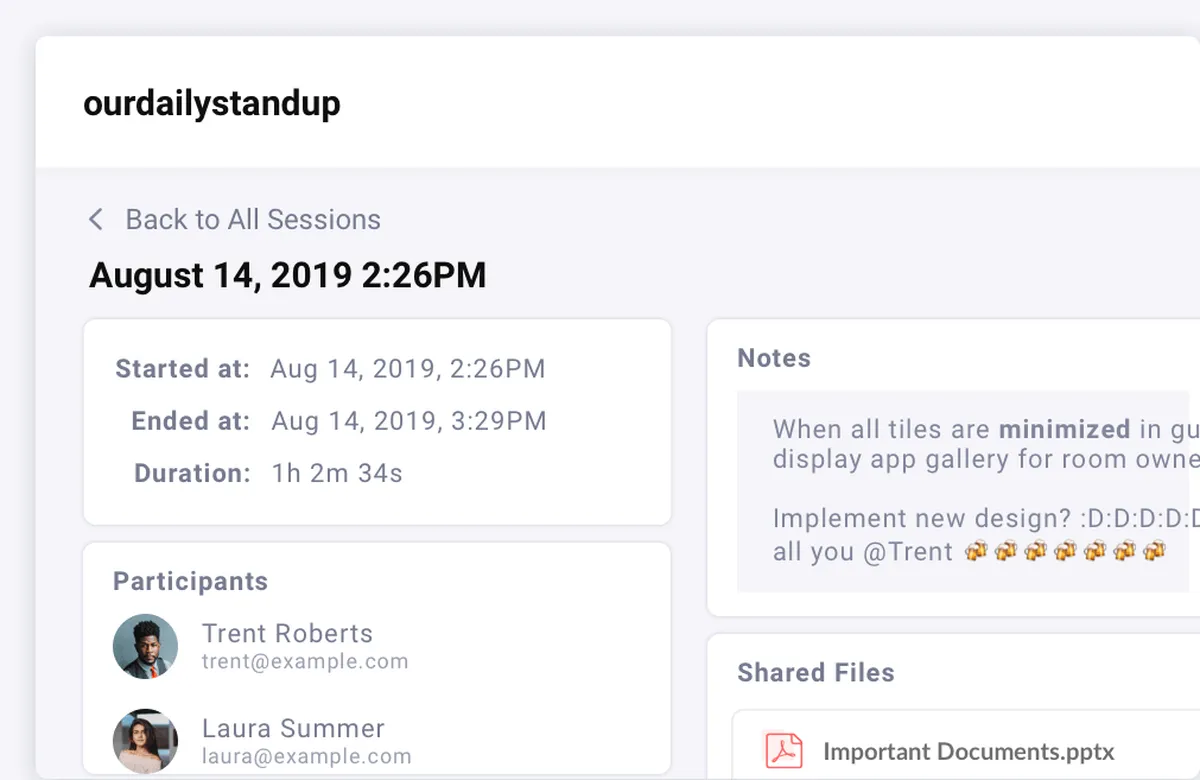Open the Important Documents.pptx file

(x=968, y=751)
